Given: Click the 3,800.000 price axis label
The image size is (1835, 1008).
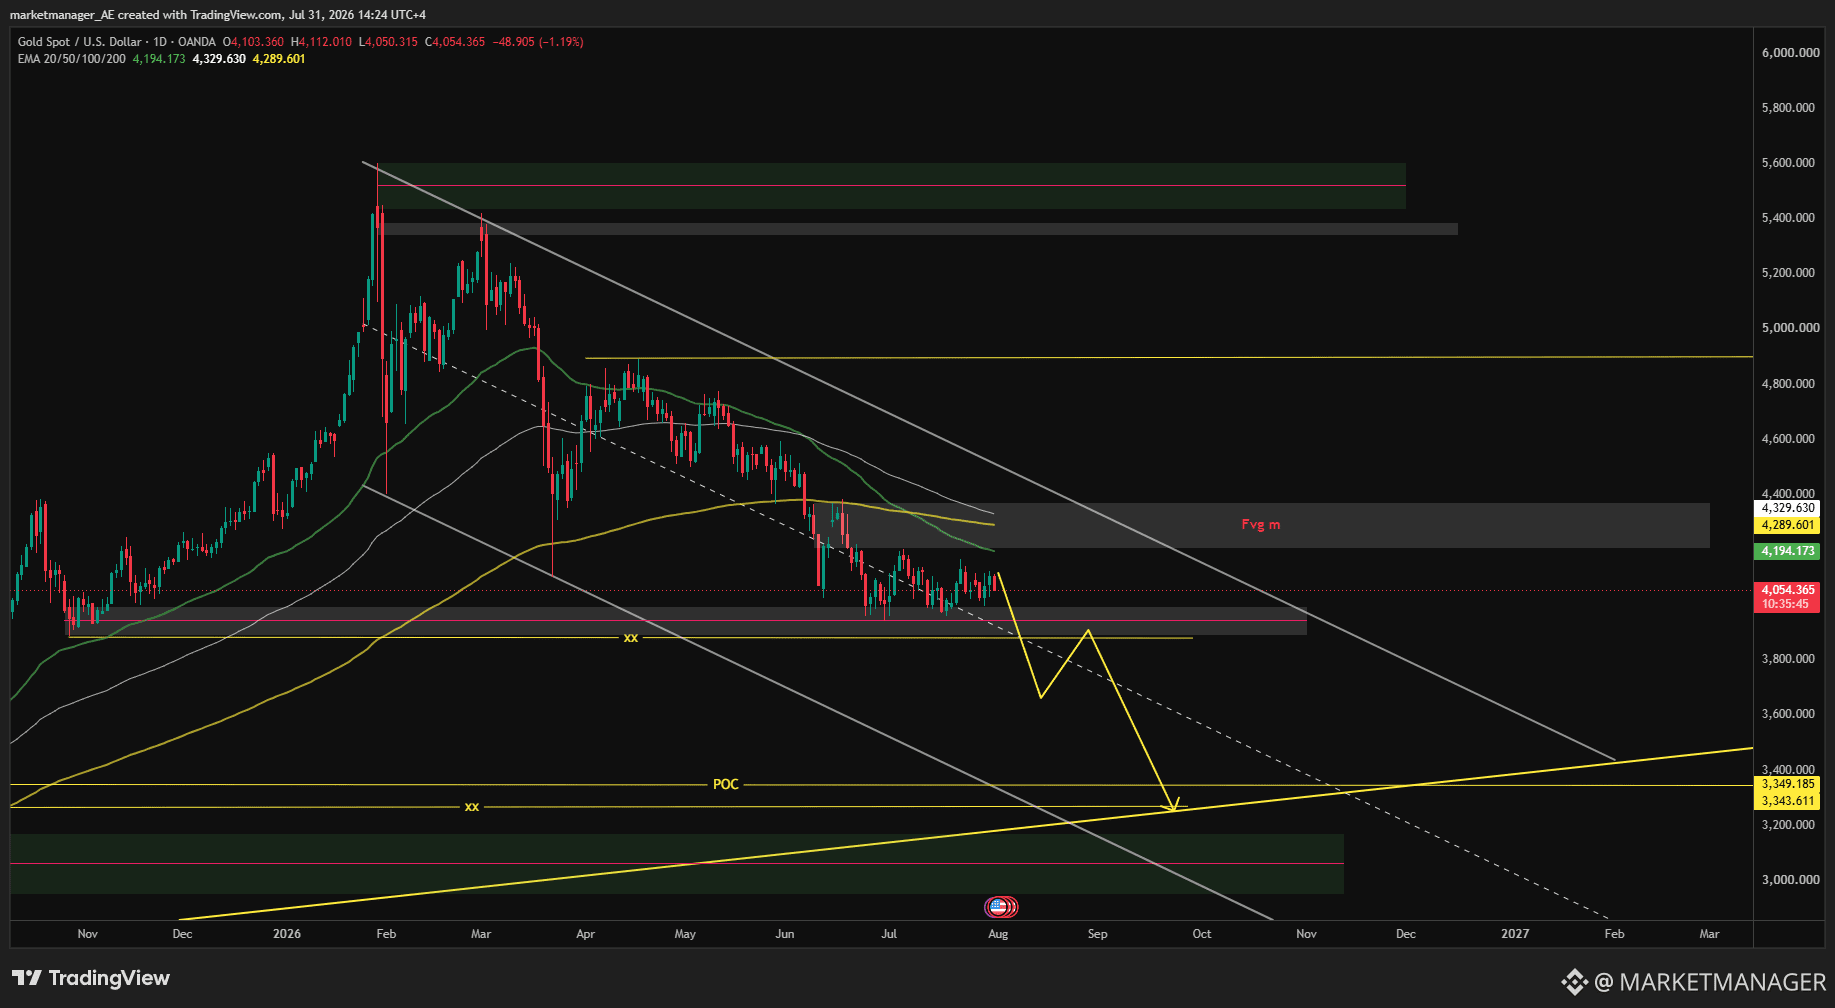Looking at the screenshot, I should 1790,659.
